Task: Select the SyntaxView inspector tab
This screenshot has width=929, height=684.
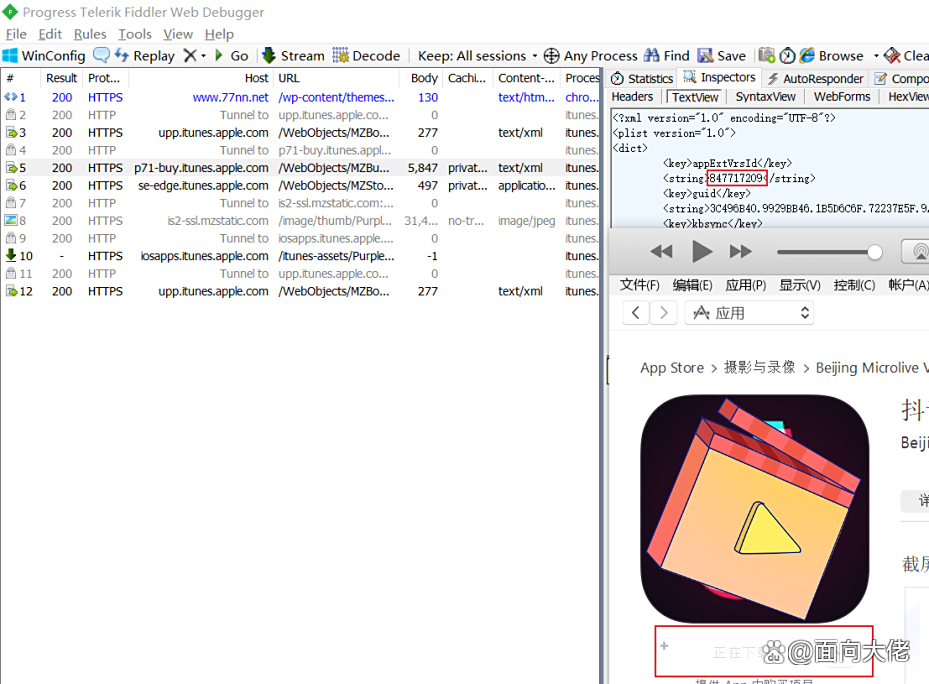Action: (x=765, y=97)
